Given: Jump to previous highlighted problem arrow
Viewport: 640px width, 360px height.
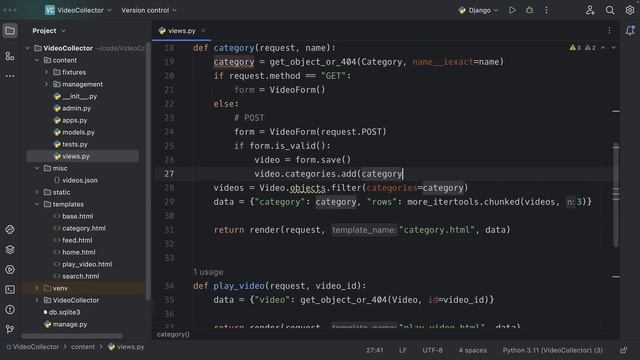Looking at the screenshot, I should tap(603, 48).
